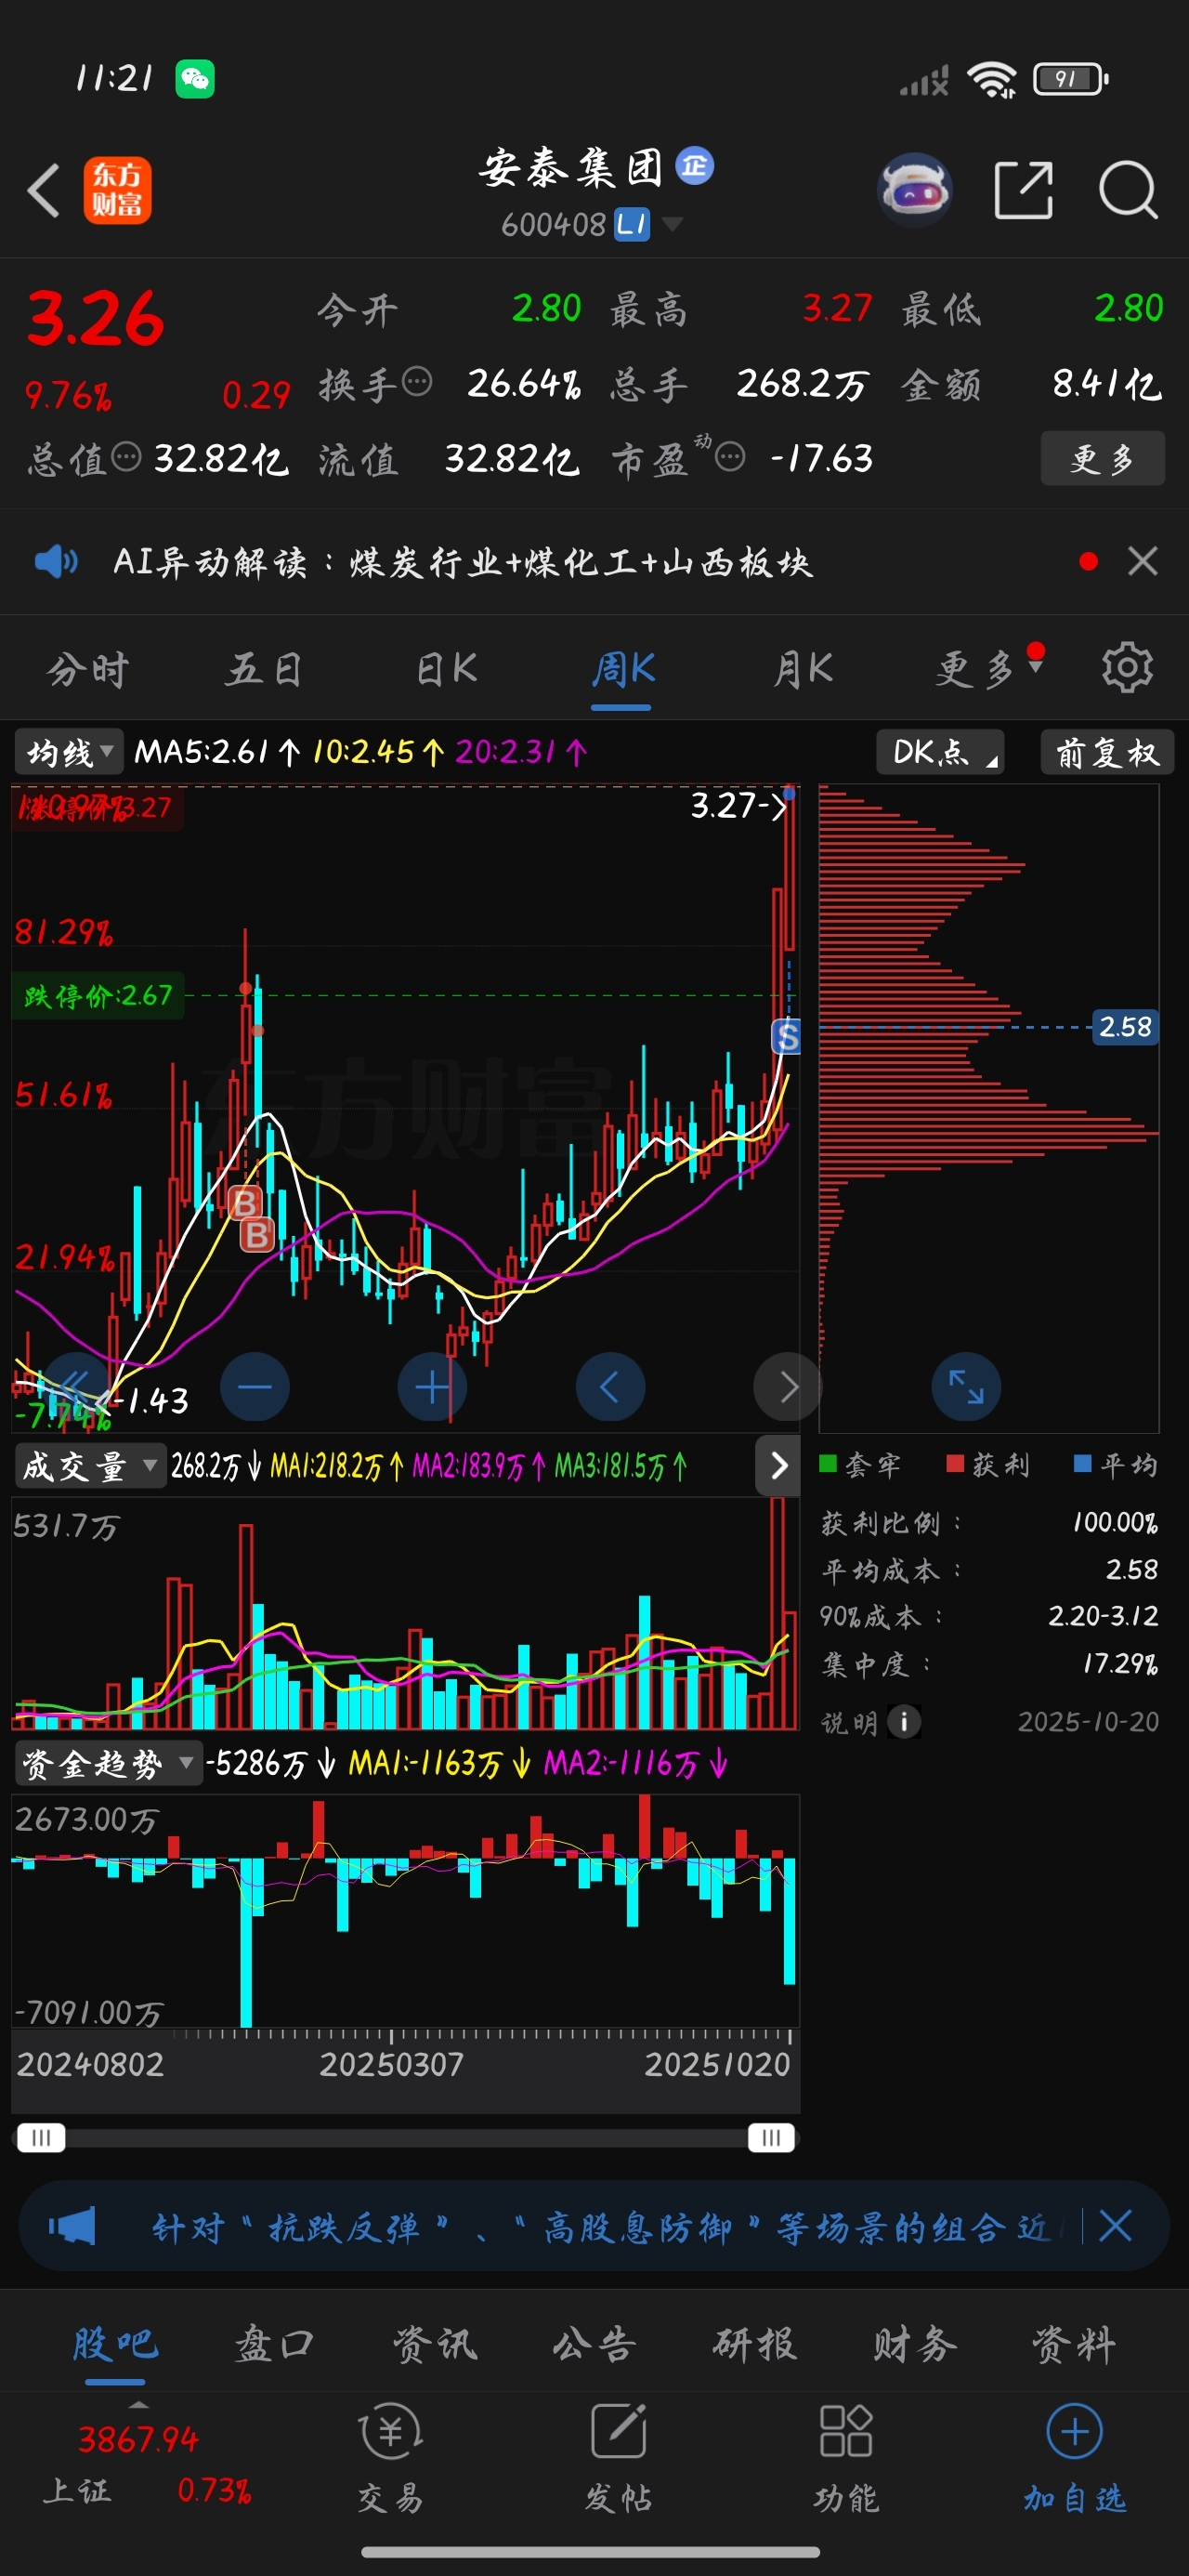Close the 抗跌反弹 announcement bar
The image size is (1189, 2576).
coord(1115,2227)
